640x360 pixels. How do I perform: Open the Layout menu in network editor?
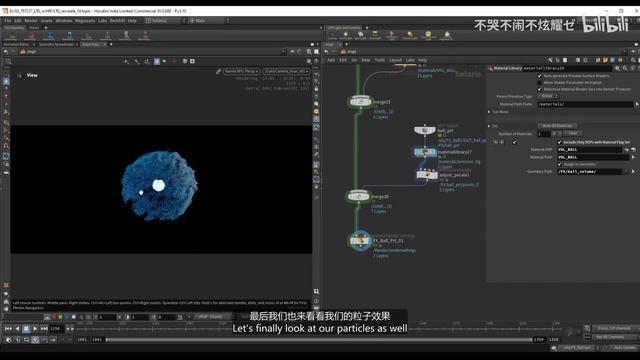tap(395, 60)
